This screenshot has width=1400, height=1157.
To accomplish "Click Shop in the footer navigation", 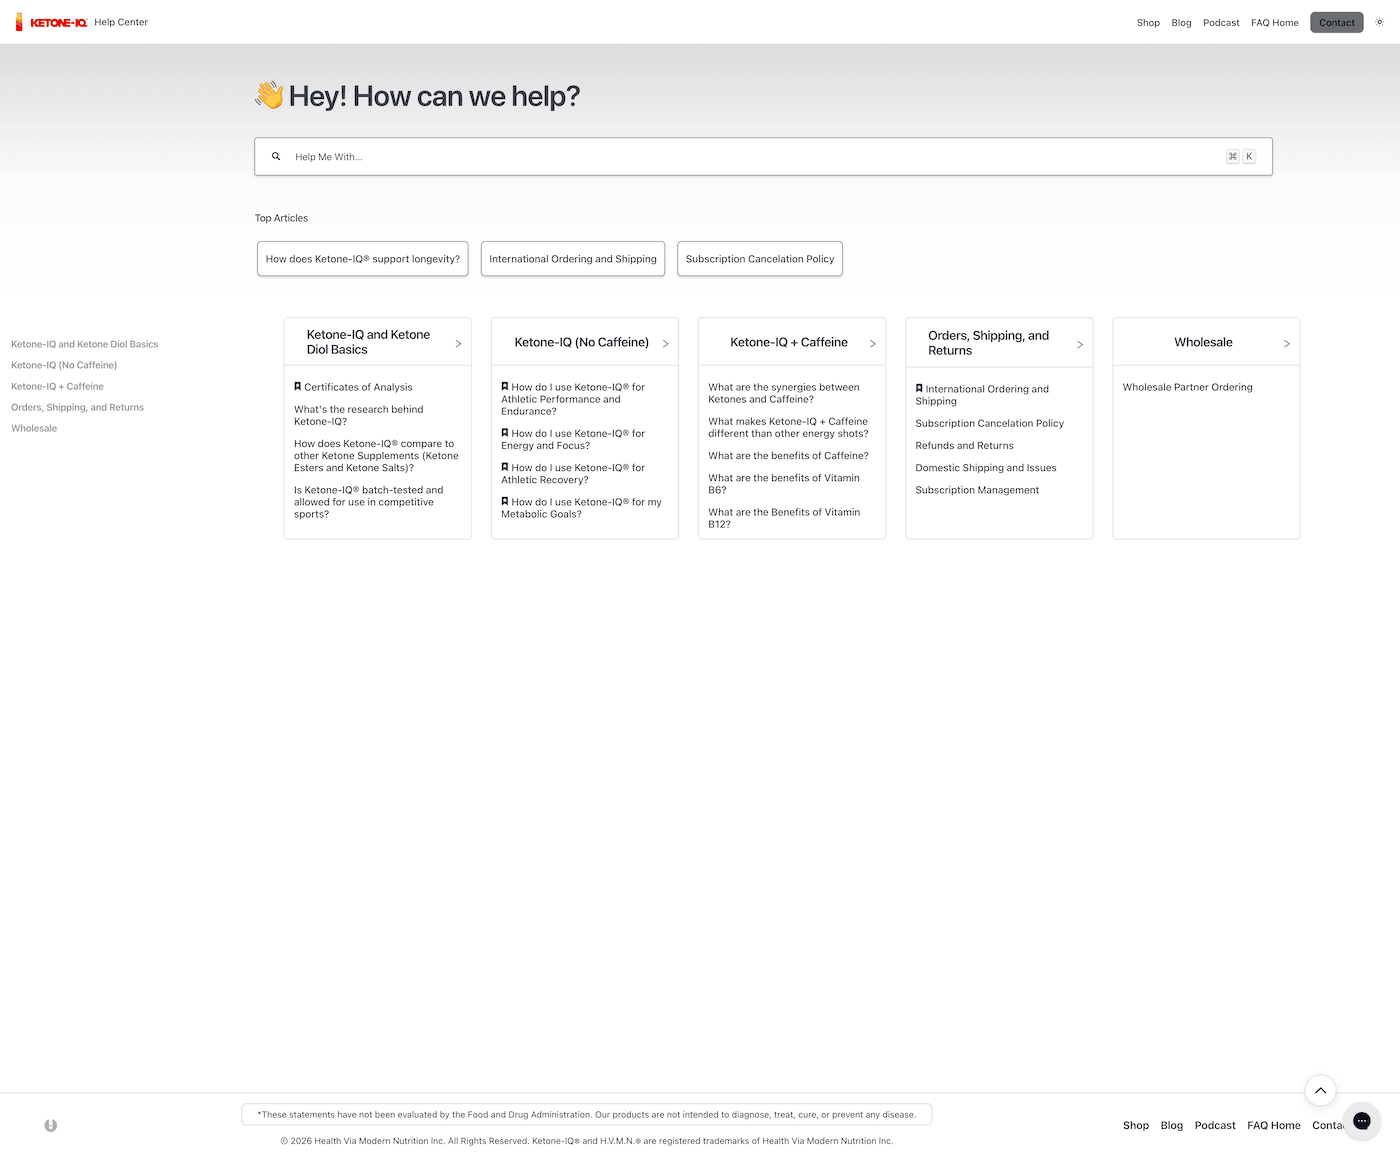I will point(1136,1125).
